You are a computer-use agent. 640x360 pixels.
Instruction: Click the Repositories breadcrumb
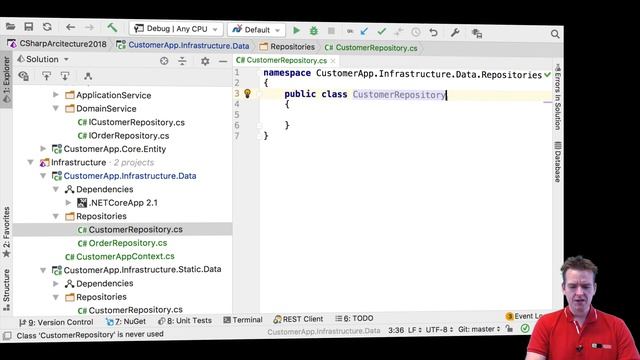287,47
